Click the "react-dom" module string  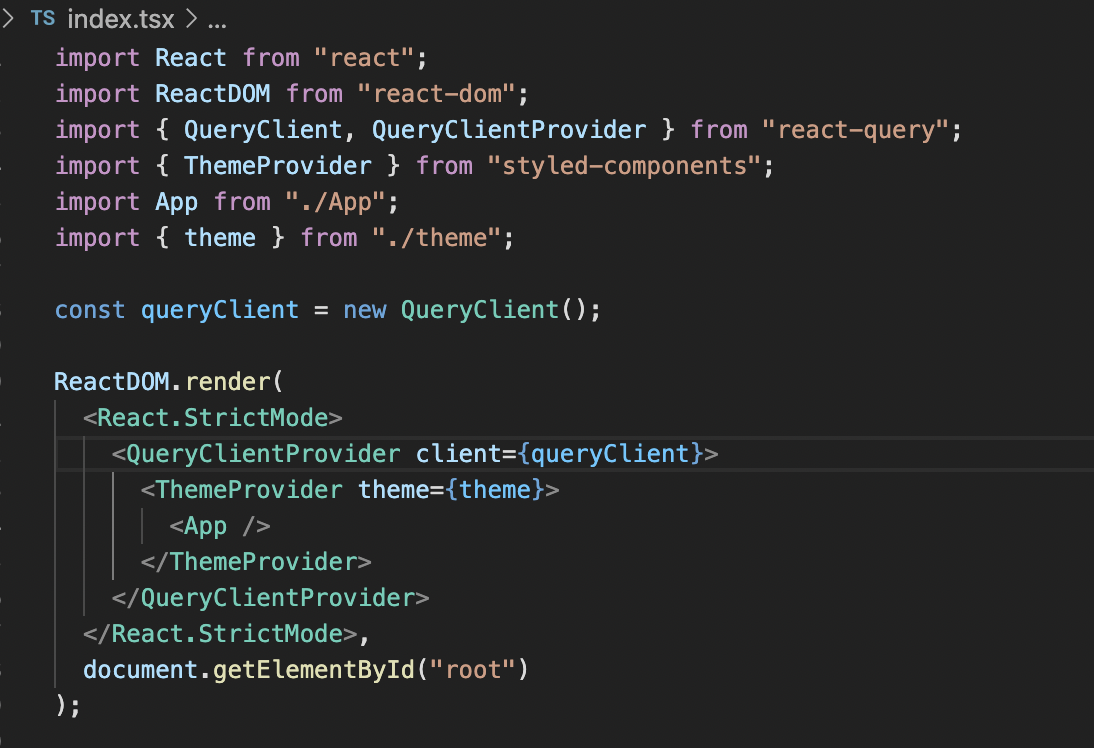coord(437,94)
